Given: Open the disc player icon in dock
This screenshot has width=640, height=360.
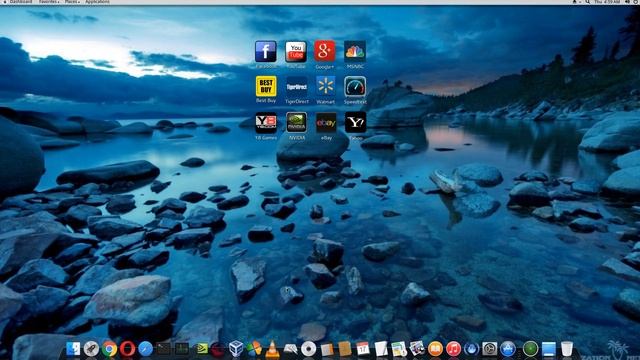Looking at the screenshot, I should coord(309,349).
